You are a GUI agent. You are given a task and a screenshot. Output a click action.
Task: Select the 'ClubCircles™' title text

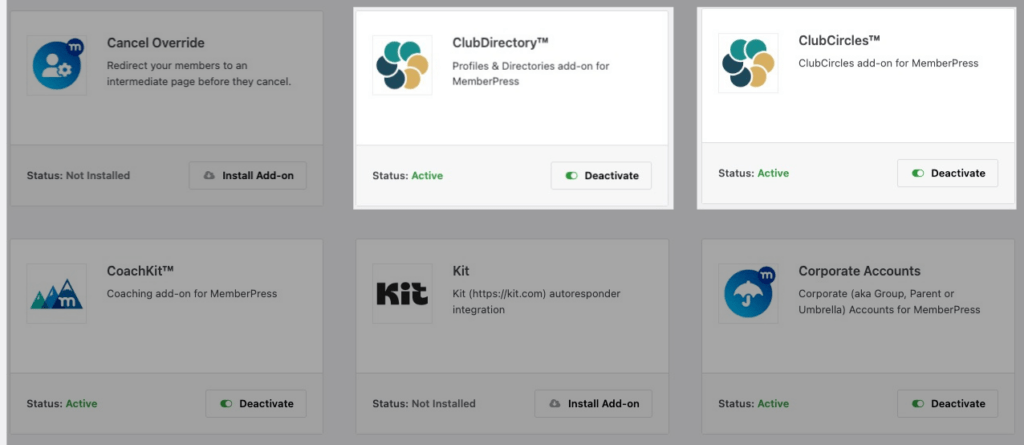tap(839, 41)
